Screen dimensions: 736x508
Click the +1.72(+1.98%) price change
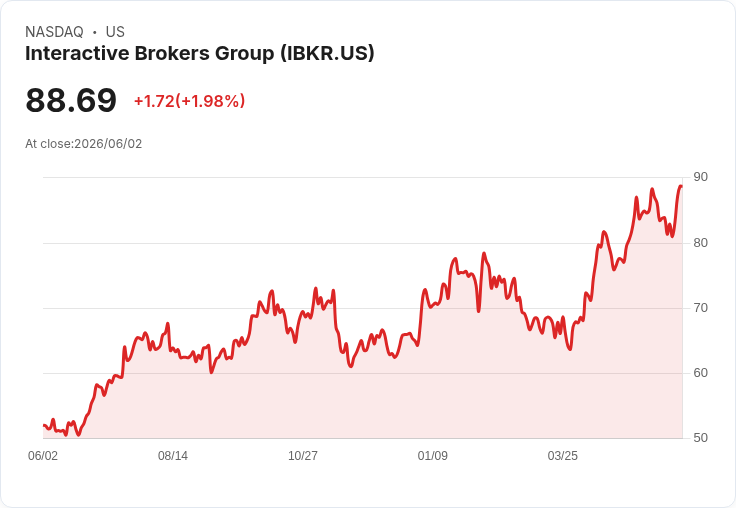pyautogui.click(x=190, y=101)
